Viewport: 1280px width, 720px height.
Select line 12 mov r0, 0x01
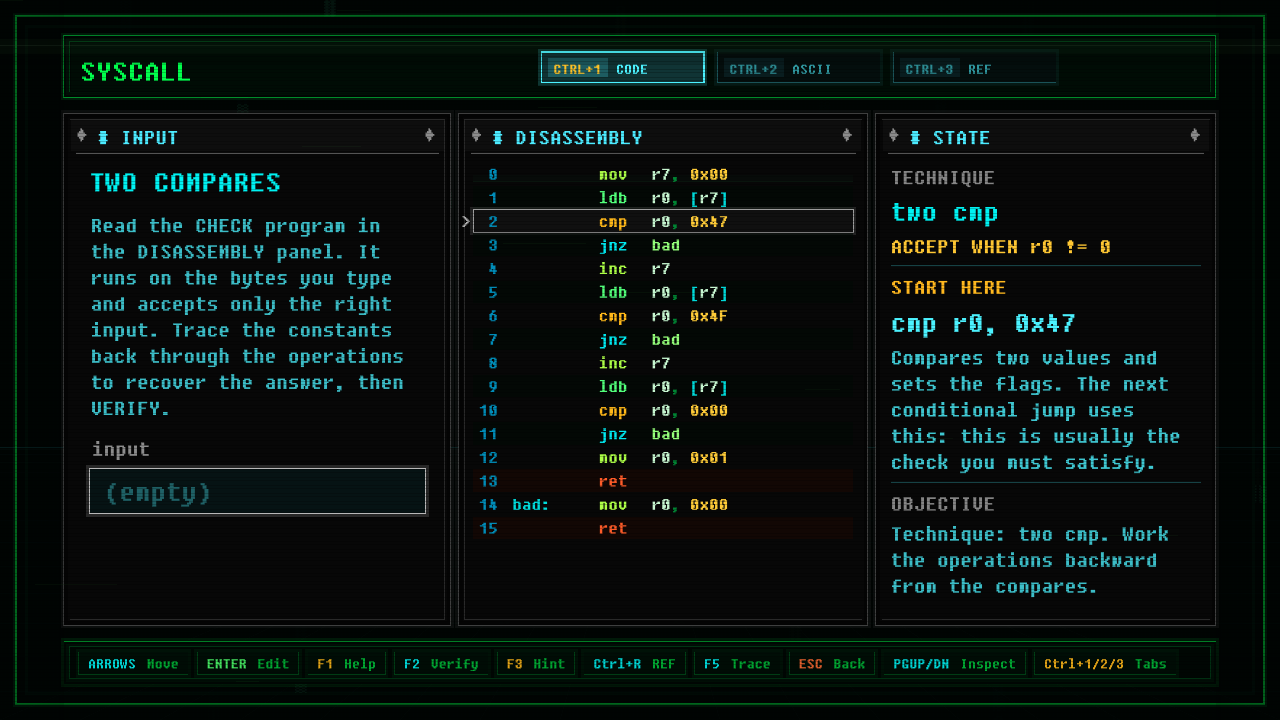pyautogui.click(x=663, y=458)
